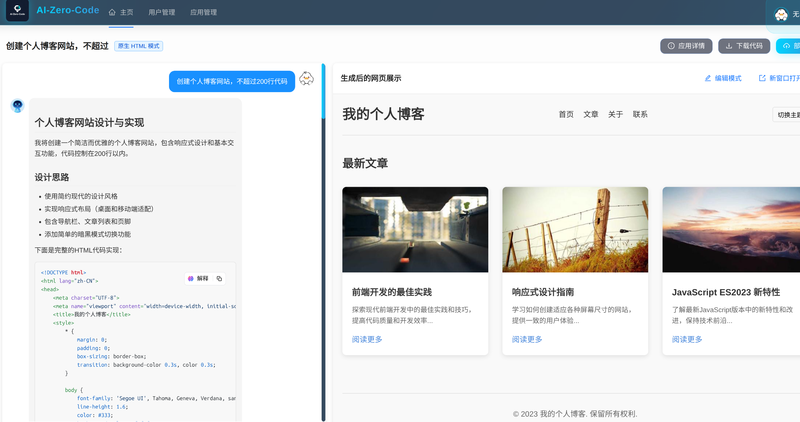Image resolution: width=800 pixels, height=422 pixels.
Task: Click the home icon beside 主页
Action: 112,12
